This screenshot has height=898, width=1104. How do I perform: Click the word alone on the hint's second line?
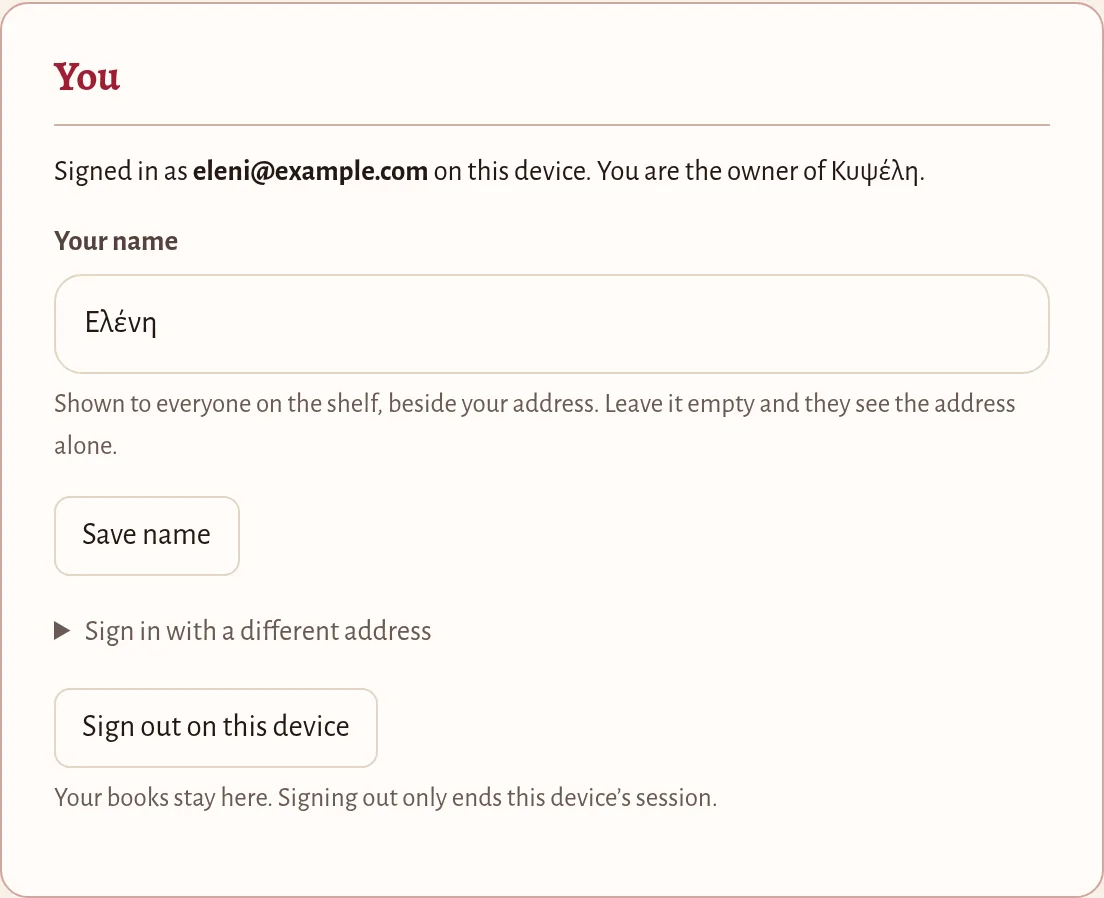click(84, 446)
